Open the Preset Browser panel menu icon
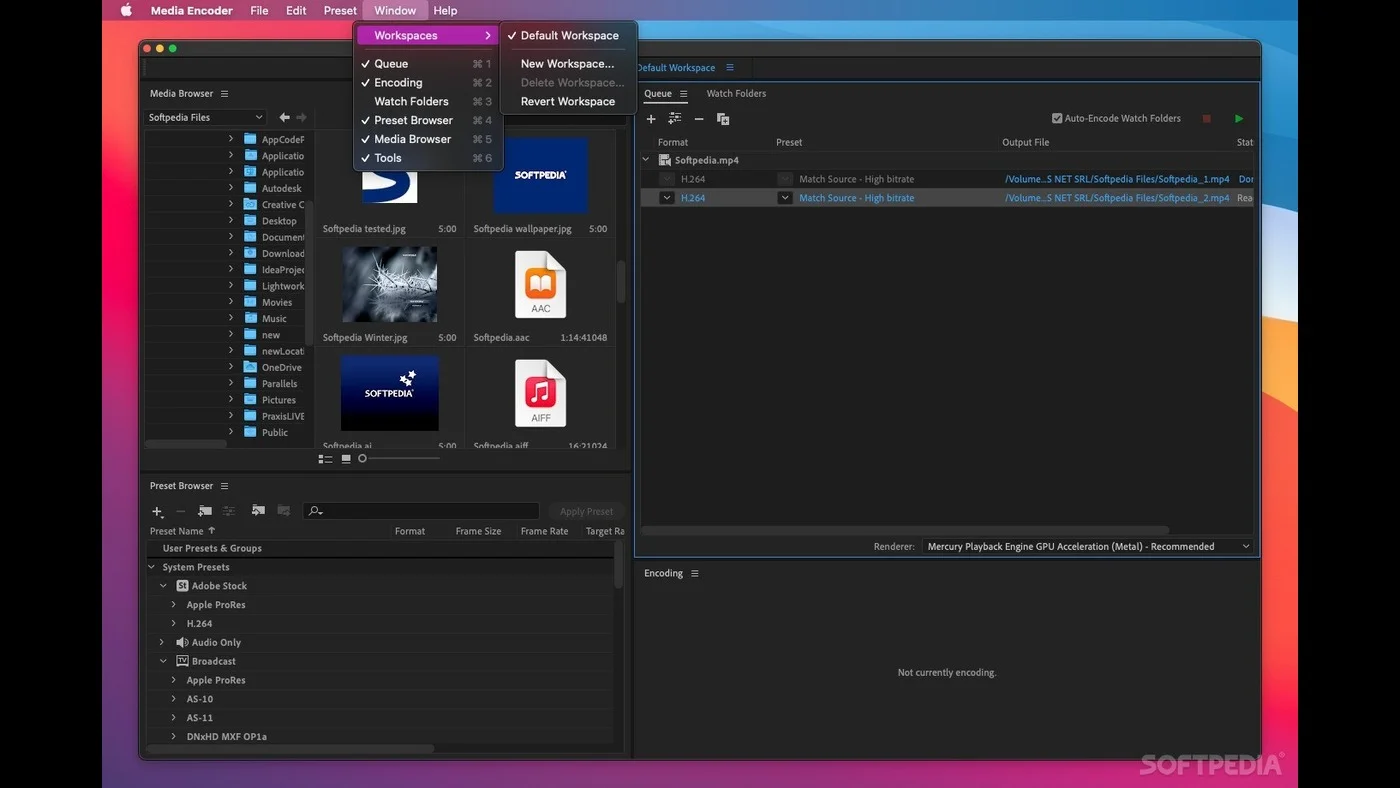Image resolution: width=1400 pixels, height=788 pixels. tap(225, 486)
